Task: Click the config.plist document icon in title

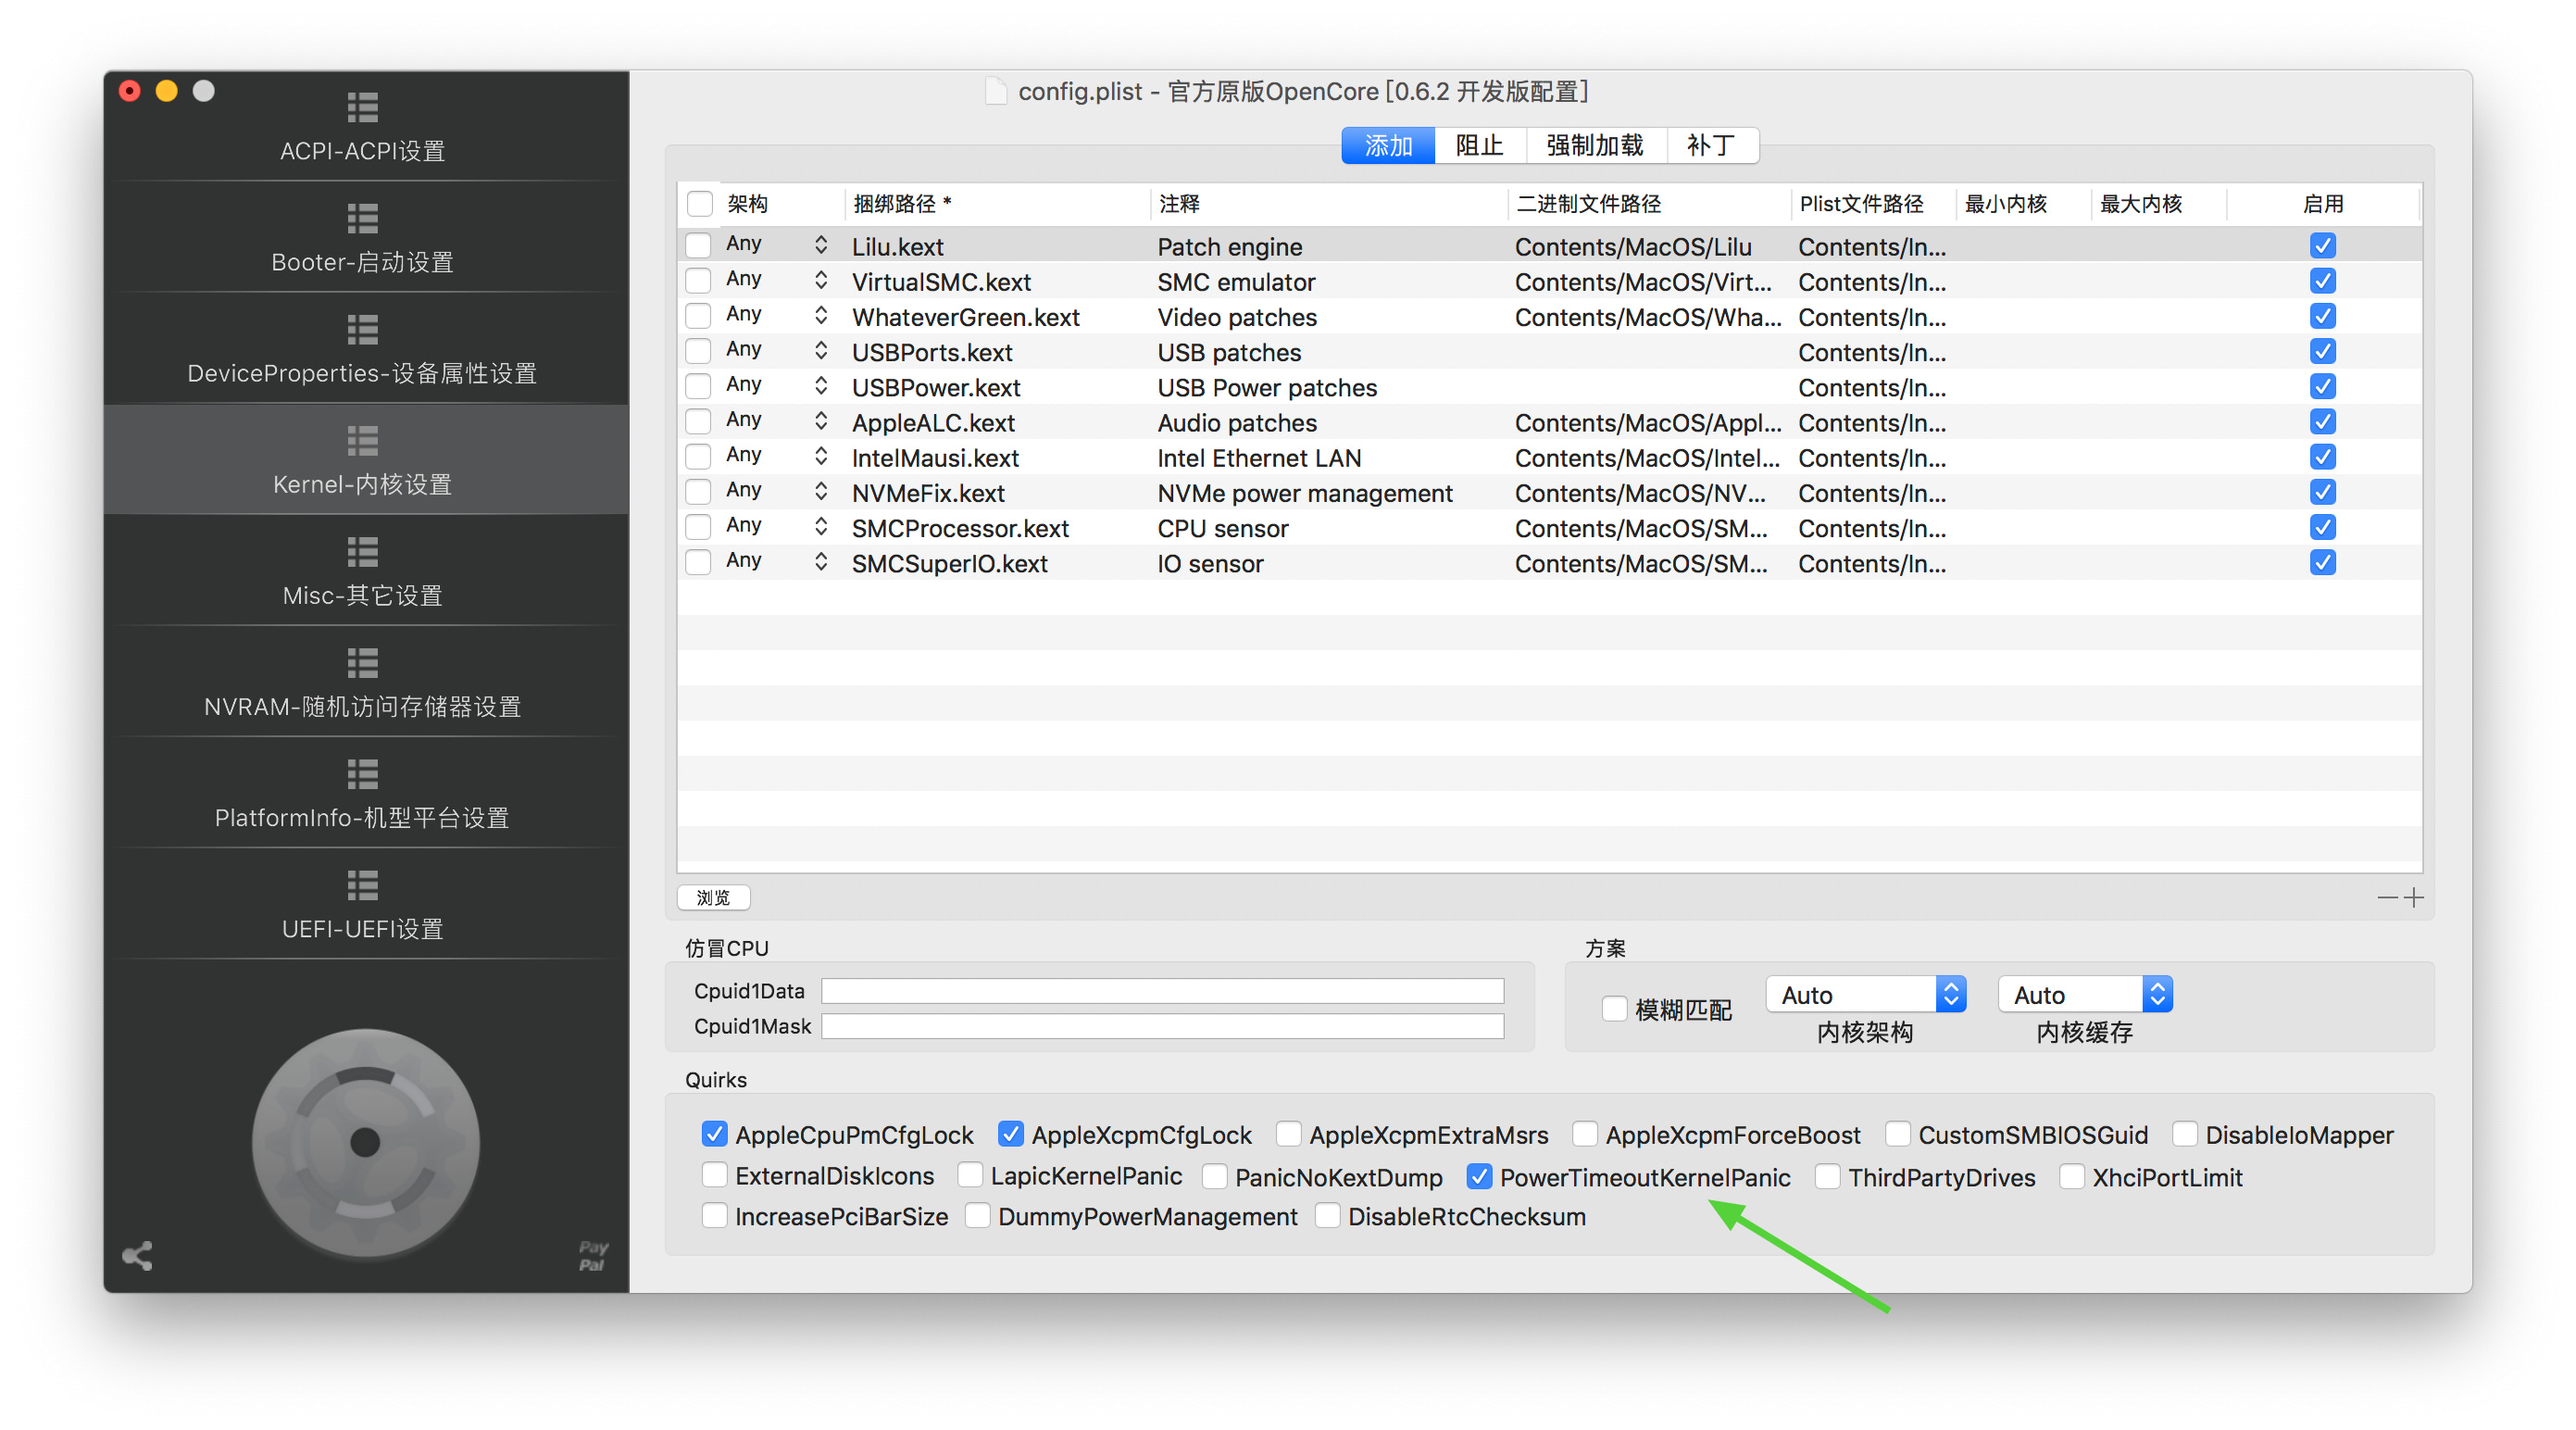Action: pos(995,91)
